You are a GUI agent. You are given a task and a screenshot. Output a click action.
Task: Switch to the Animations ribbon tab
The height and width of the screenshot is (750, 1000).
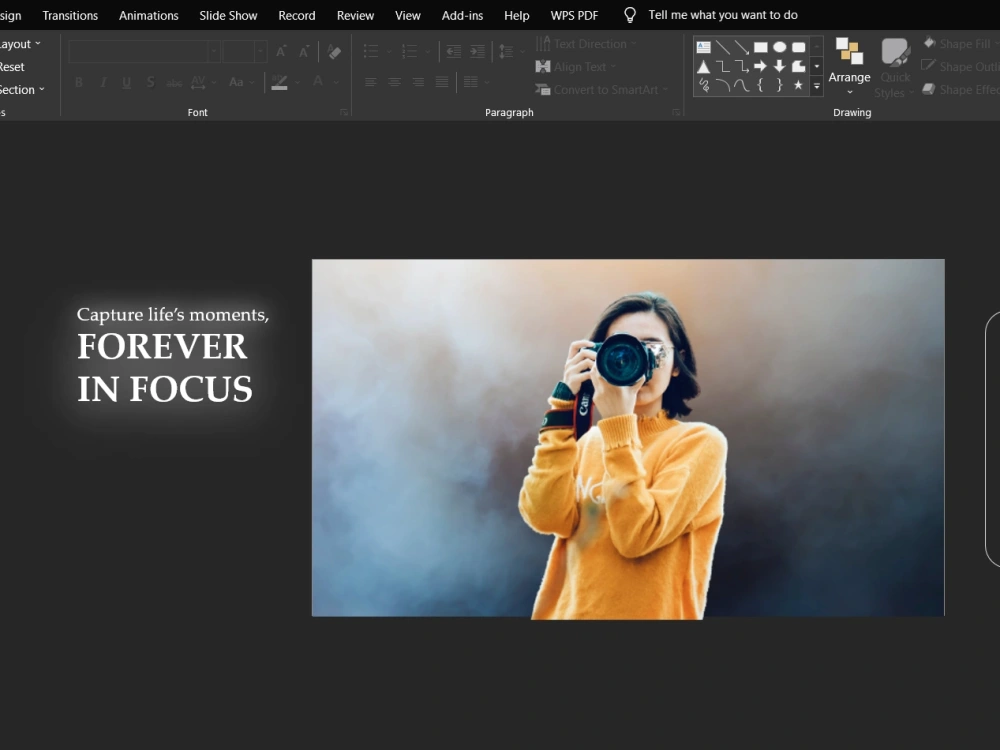point(148,15)
